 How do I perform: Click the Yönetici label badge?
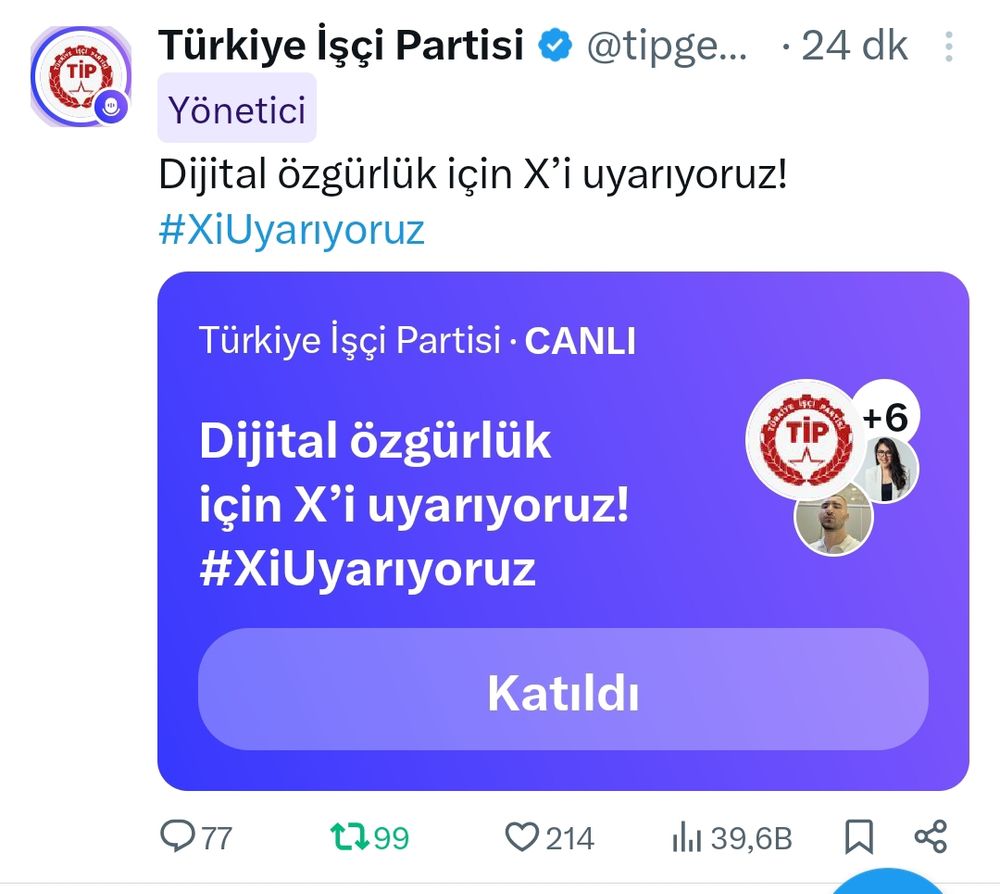coord(237,108)
